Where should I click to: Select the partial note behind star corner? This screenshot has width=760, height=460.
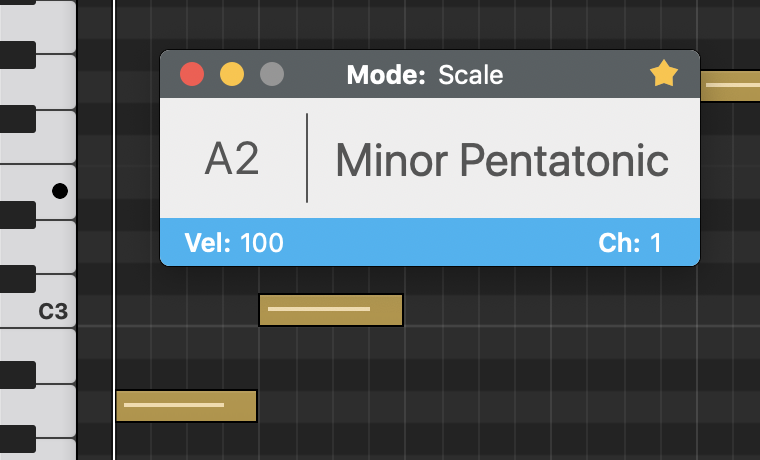730,86
